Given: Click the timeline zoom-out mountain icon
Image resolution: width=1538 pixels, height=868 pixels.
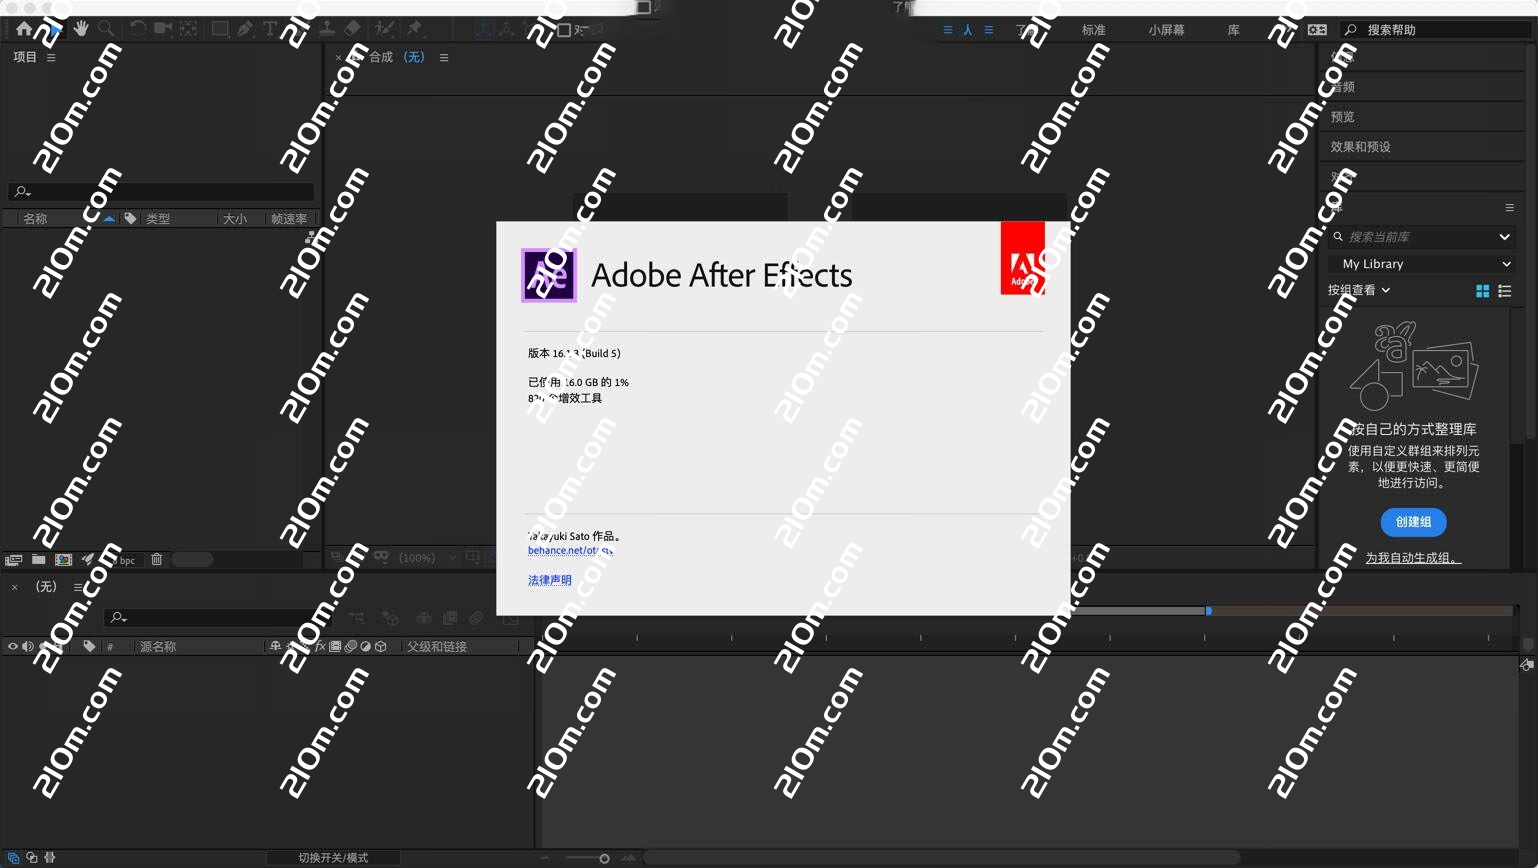Looking at the screenshot, I should pyautogui.click(x=545, y=858).
